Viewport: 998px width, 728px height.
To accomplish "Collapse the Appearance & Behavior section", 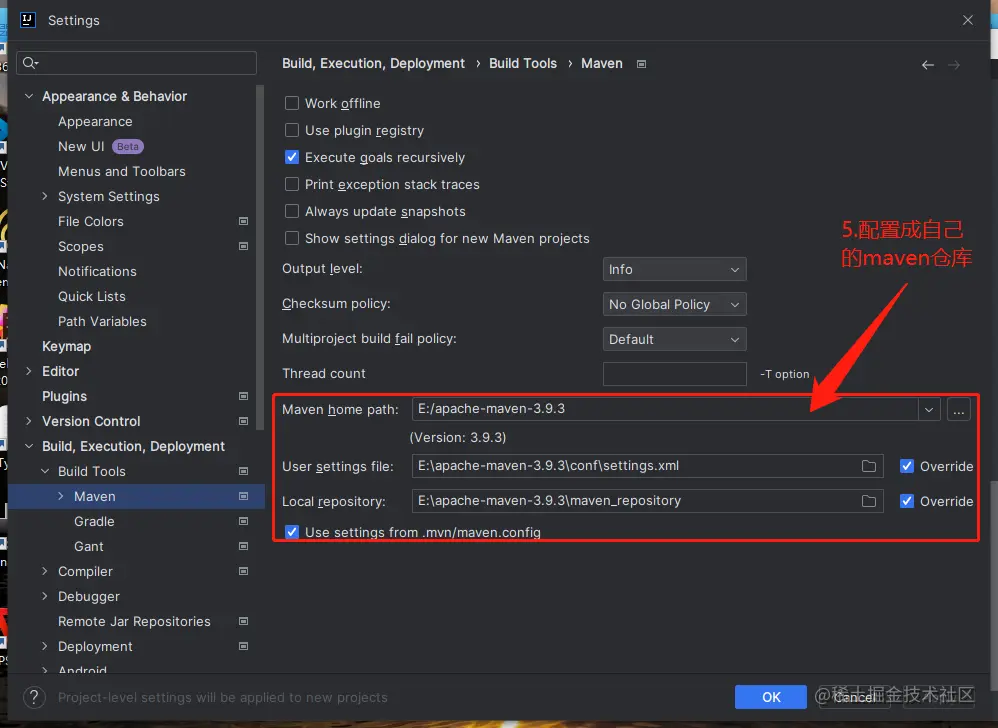I will pyautogui.click(x=29, y=96).
